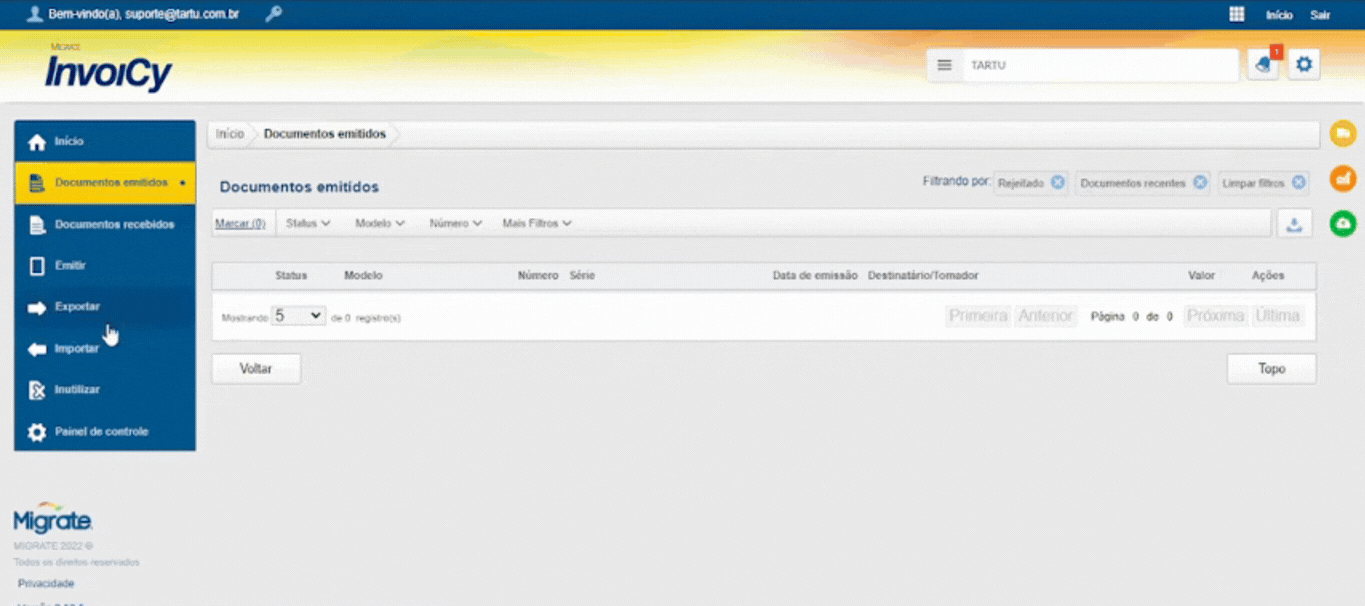The image size is (1365, 606).
Task: Click the yellow round side icon
Action: tap(1342, 133)
